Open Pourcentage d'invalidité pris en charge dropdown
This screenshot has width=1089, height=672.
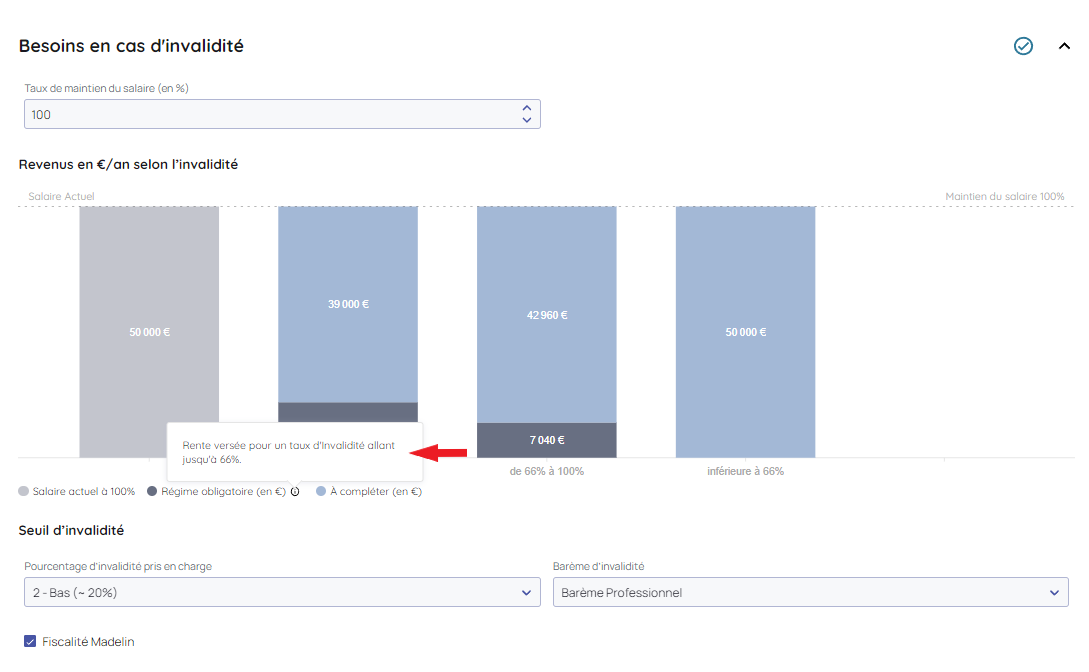coord(282,593)
